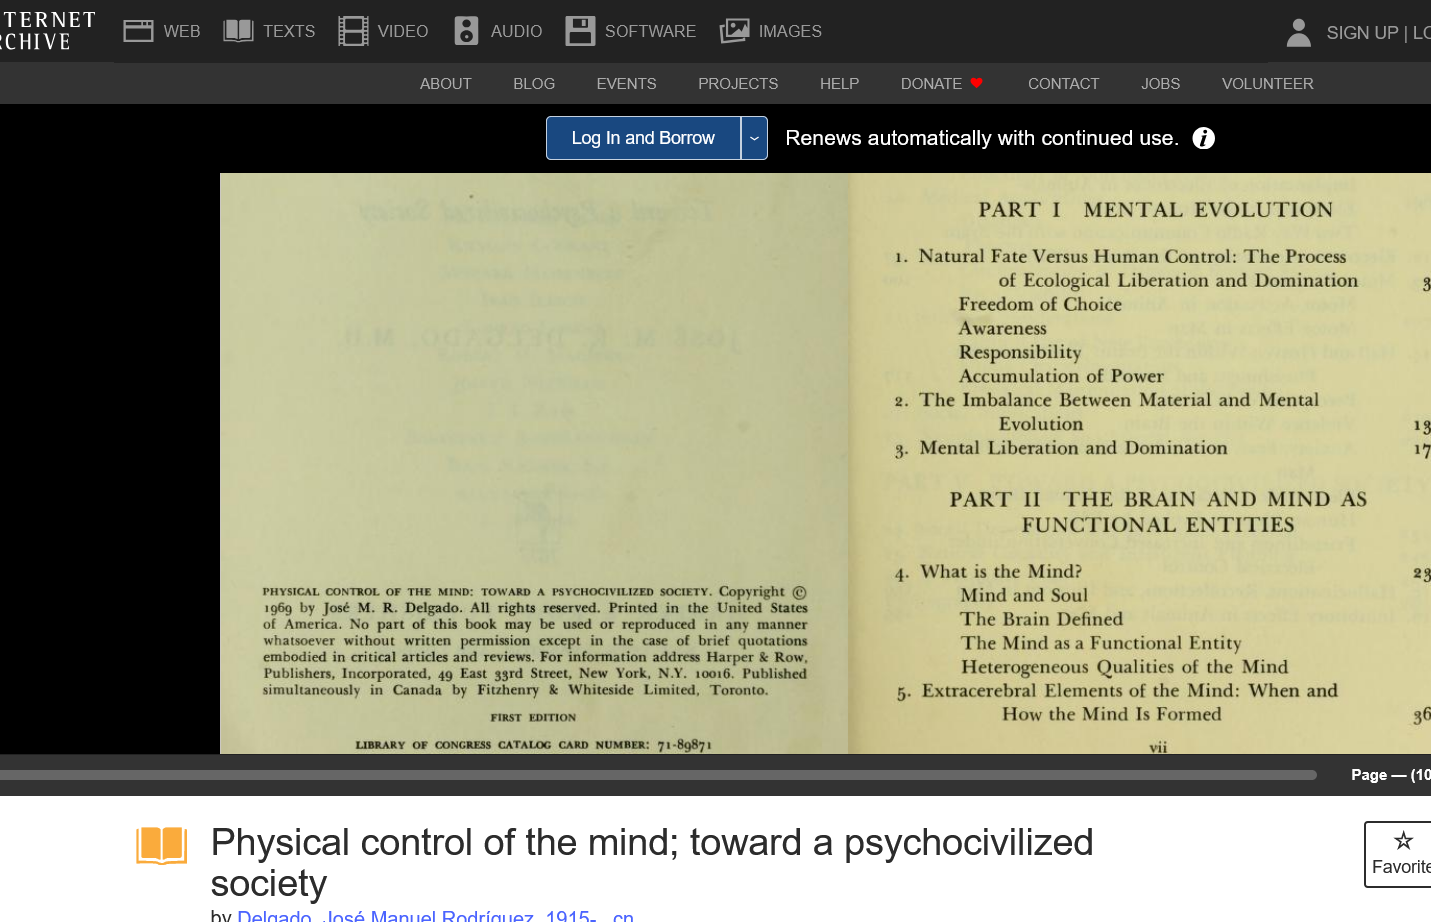Click the lending info icon
The image size is (1431, 922).
coord(1204,138)
